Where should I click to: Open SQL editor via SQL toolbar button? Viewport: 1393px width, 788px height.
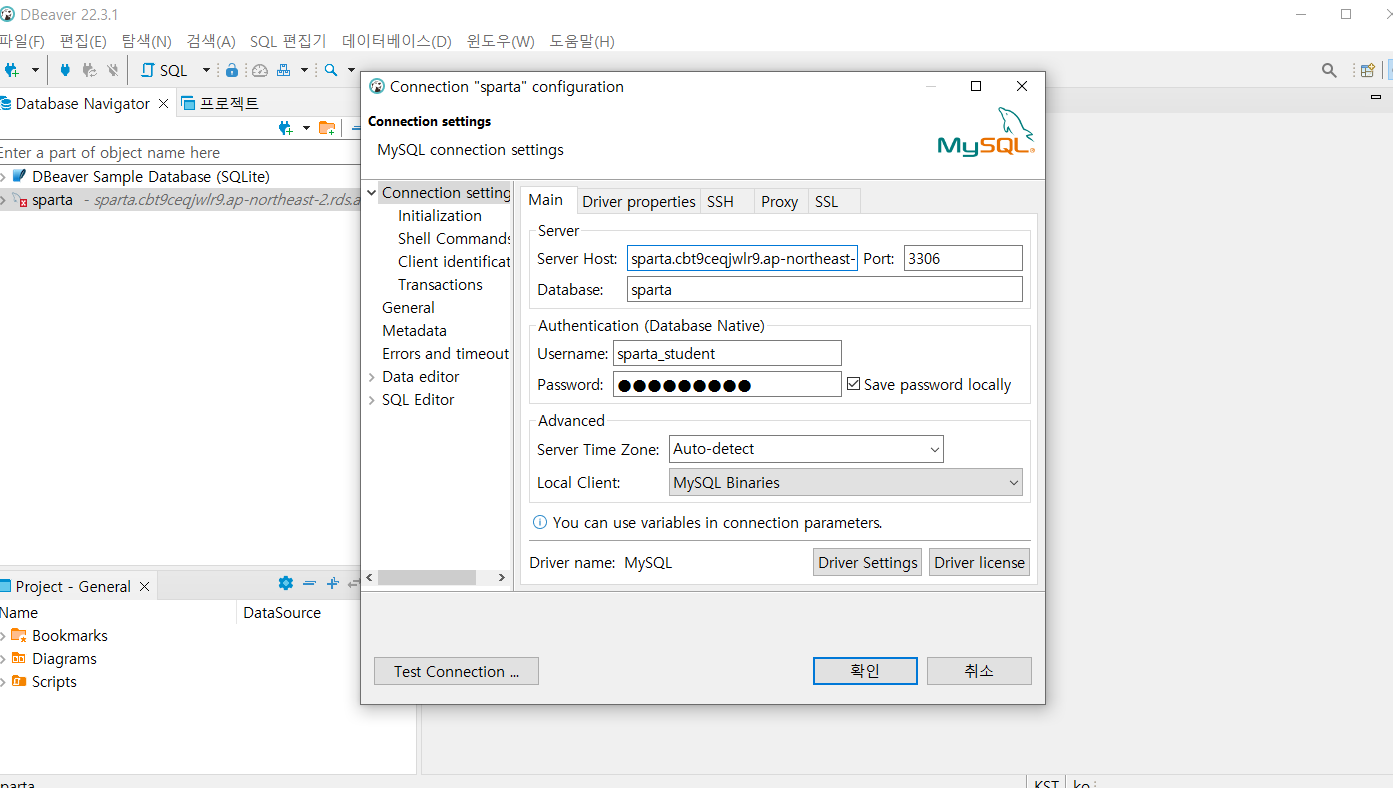point(165,70)
